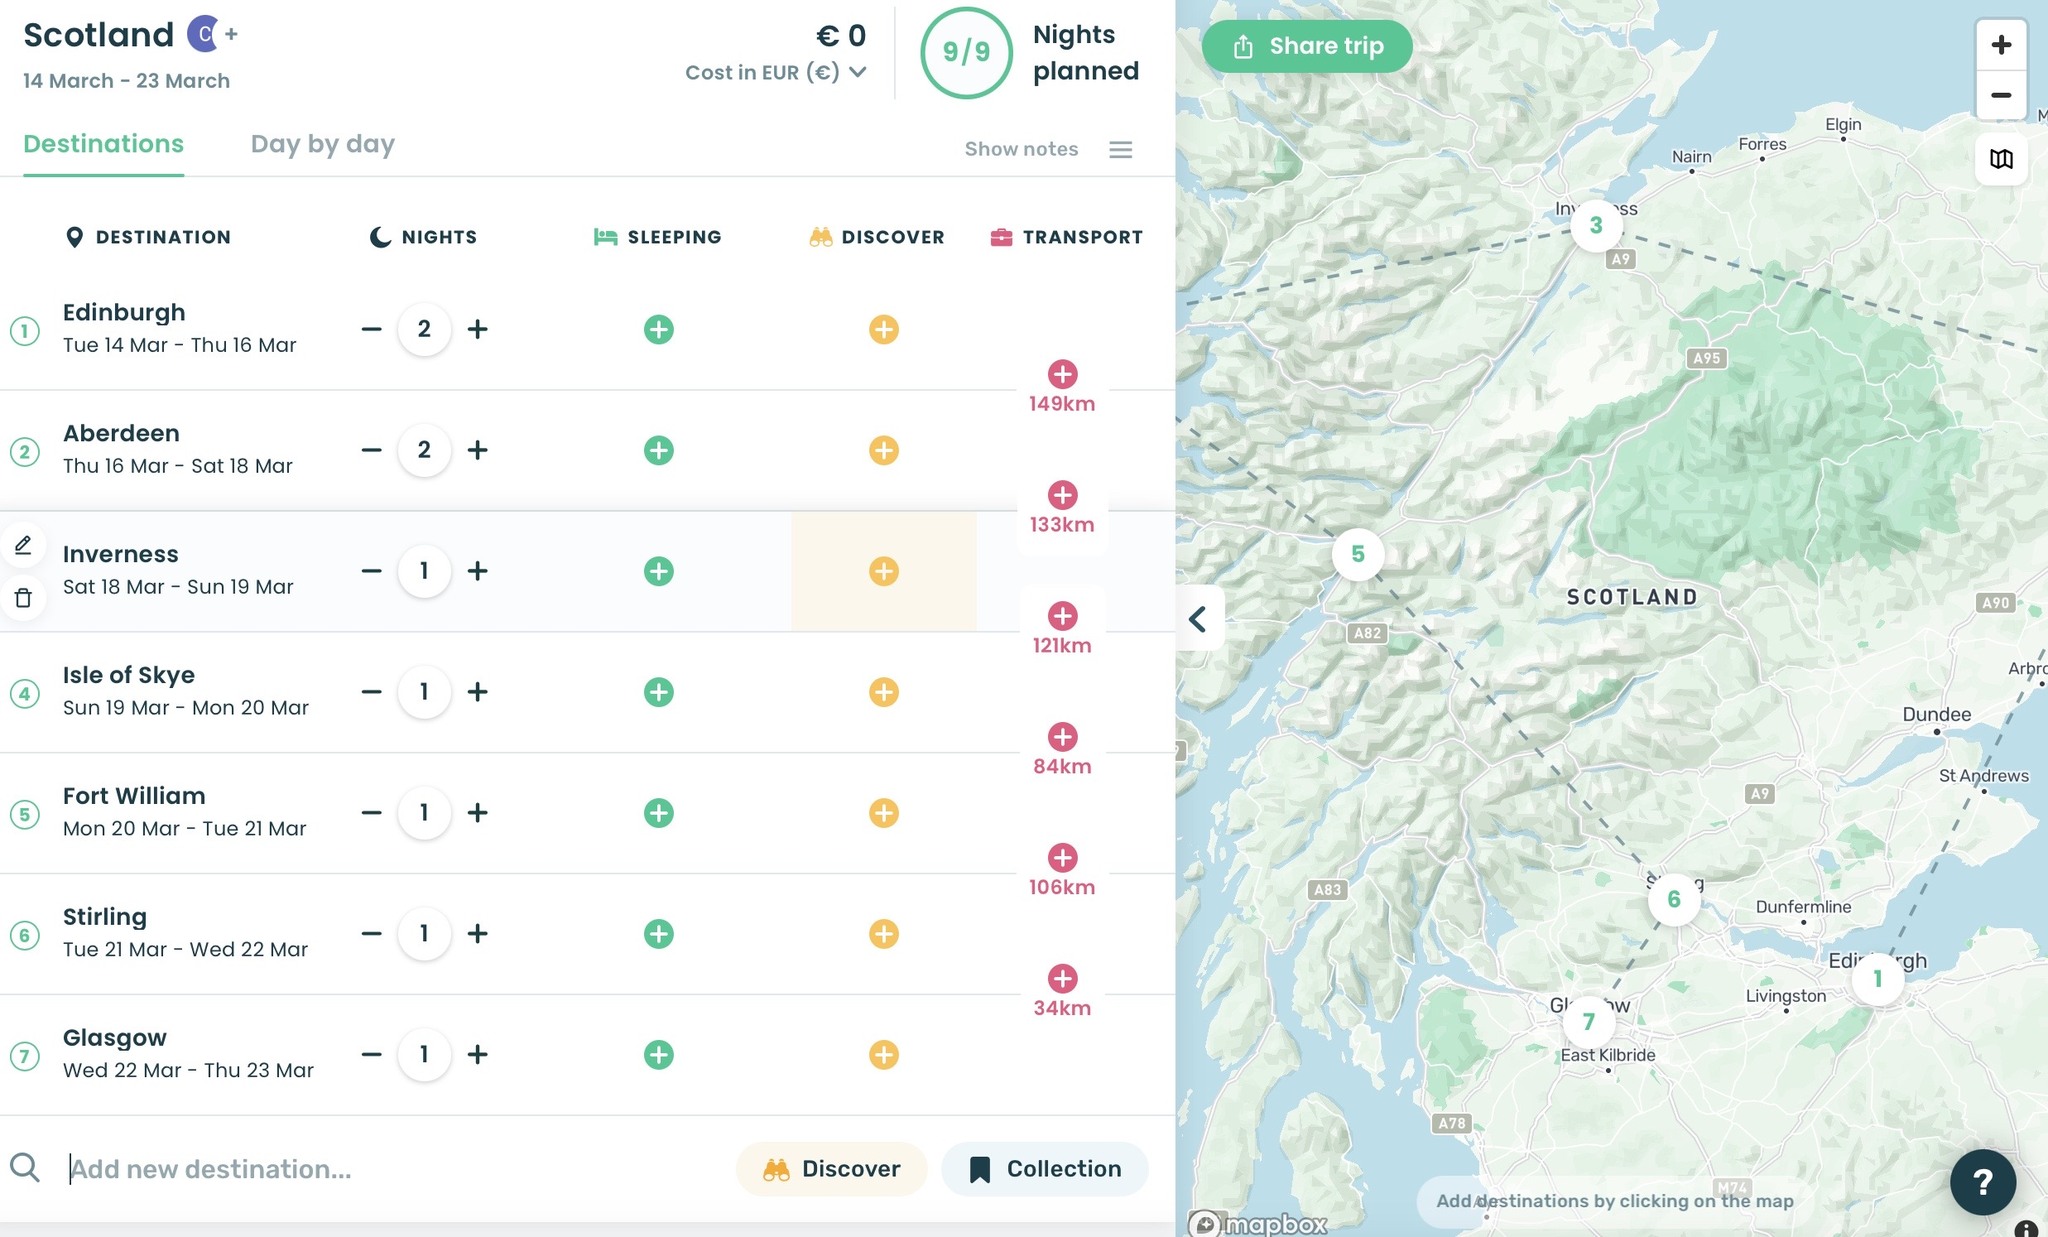Add transport for the 34km leg

tap(1062, 979)
